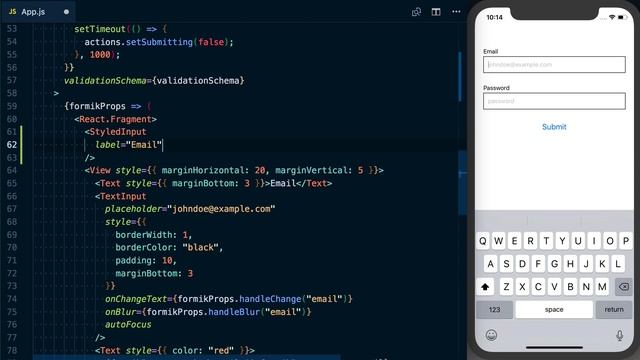Screen dimensions: 640x360
Task: Tap the E key on the keyboard
Action: 514,241
